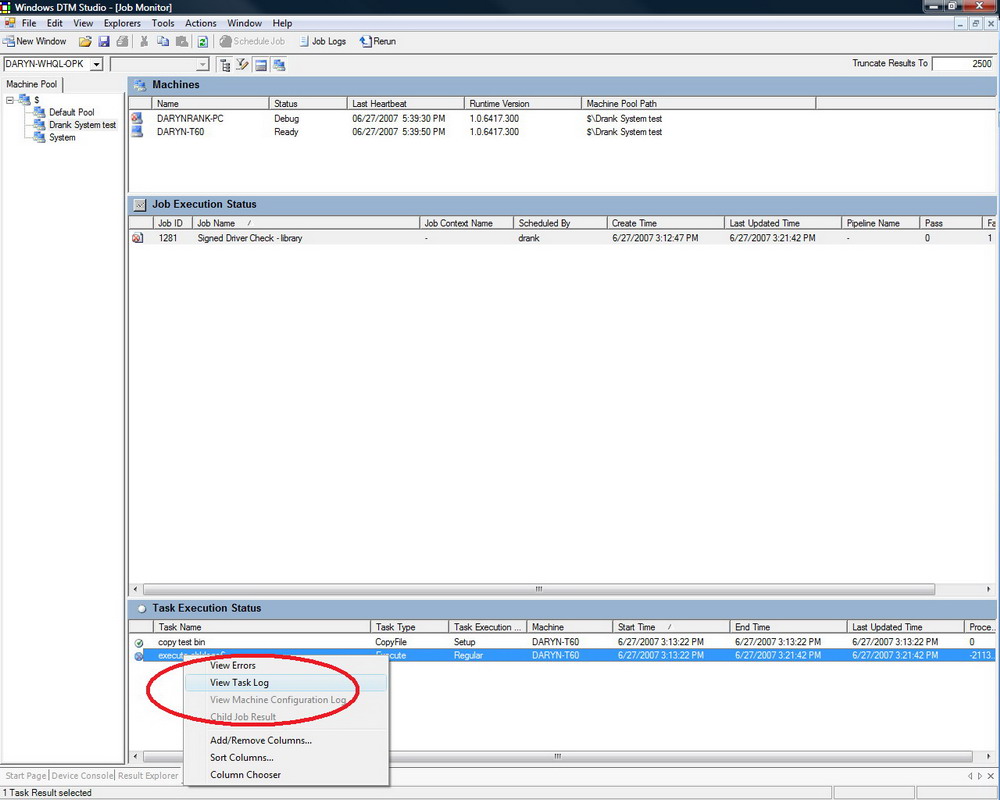The width and height of the screenshot is (1000, 800).
Task: Select the Default Pool tree item
Action: (71, 112)
